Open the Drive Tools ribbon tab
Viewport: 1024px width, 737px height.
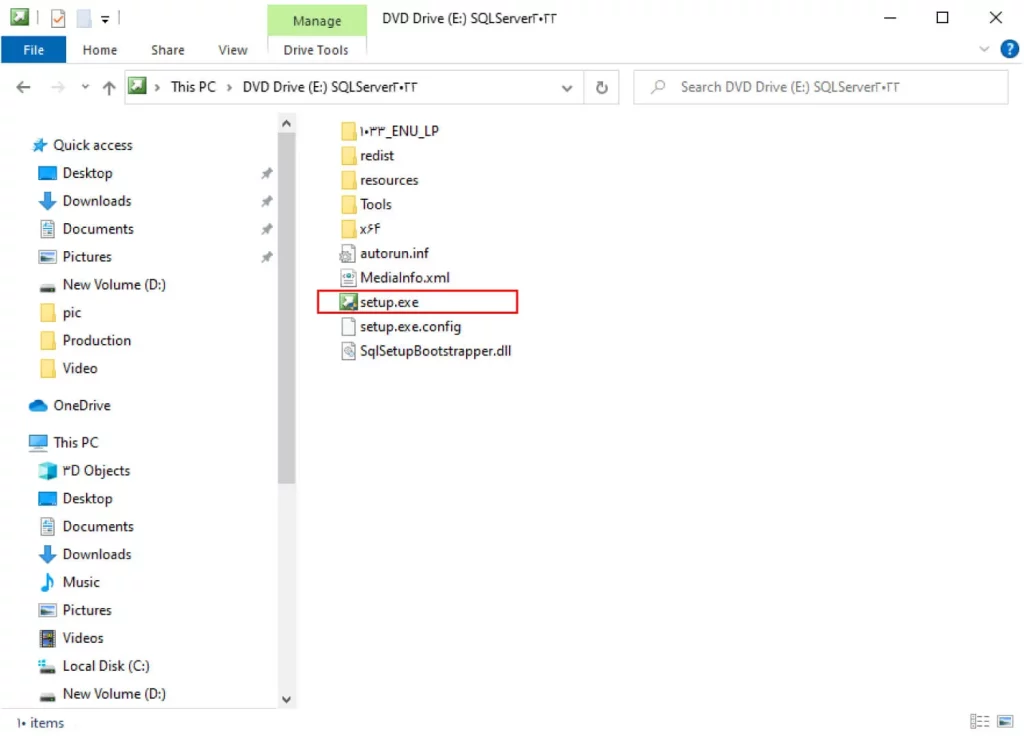[x=317, y=49]
